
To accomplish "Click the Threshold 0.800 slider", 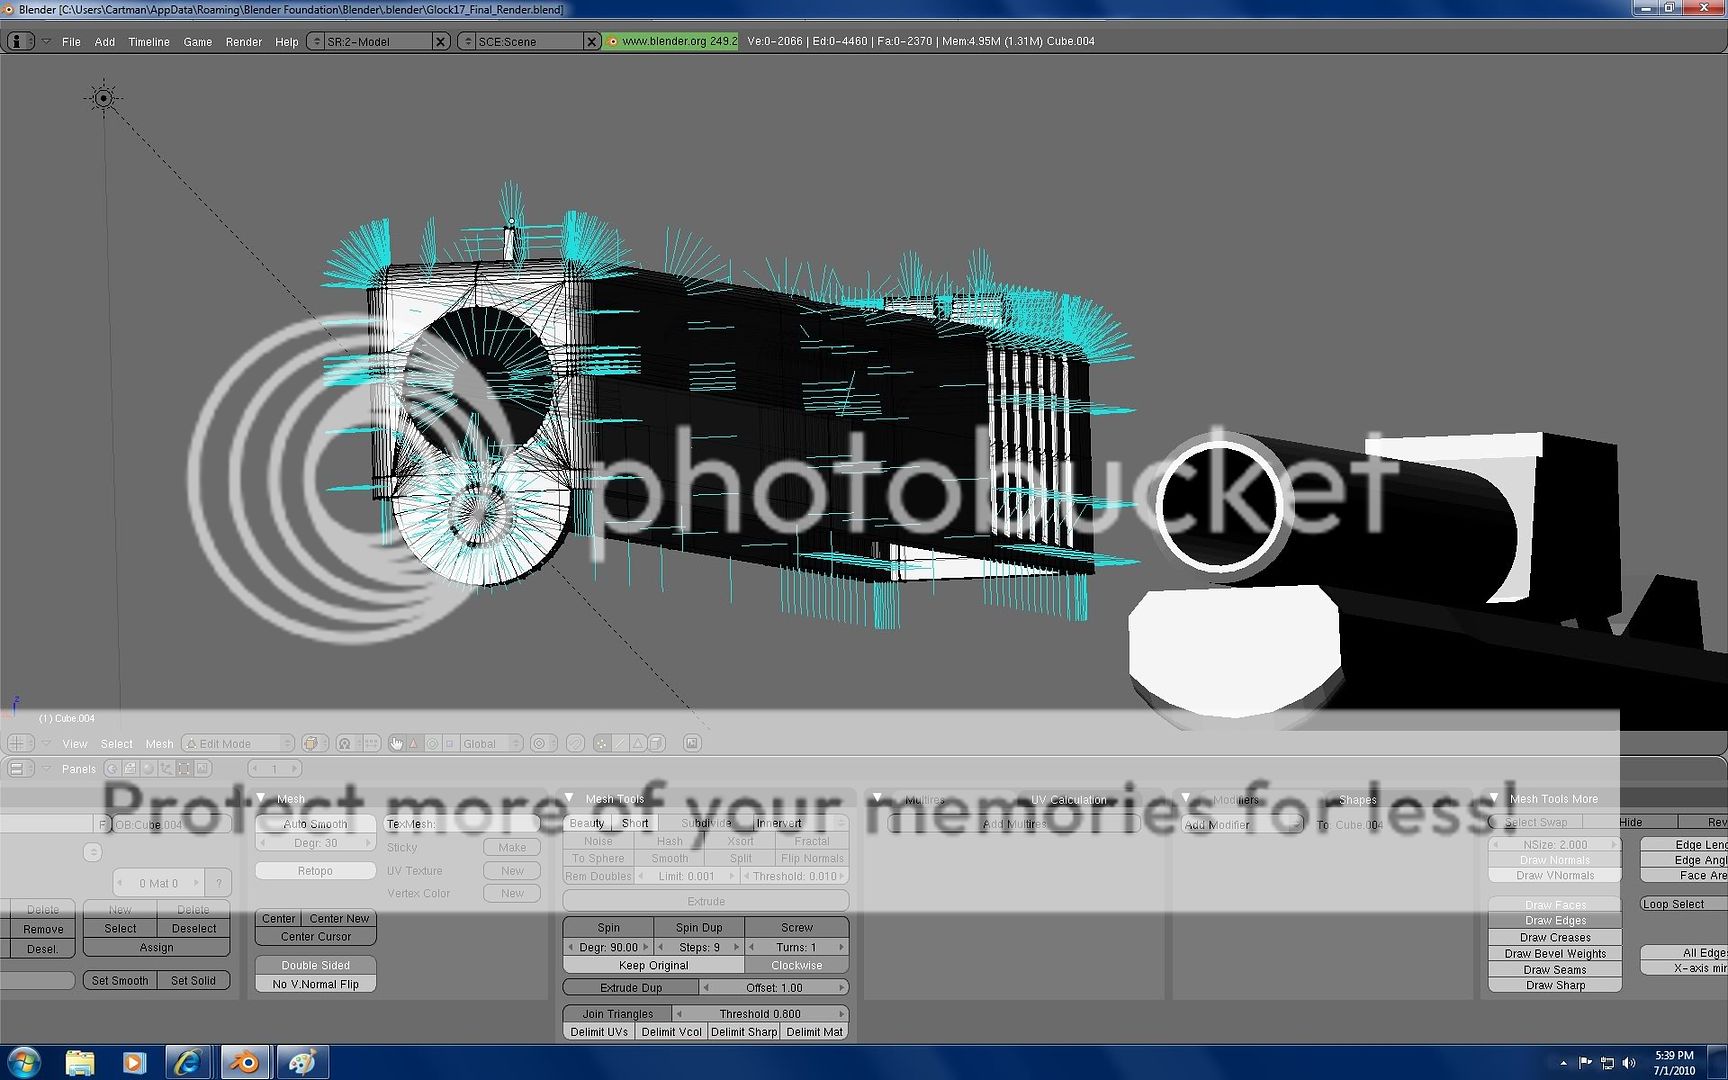I will pos(760,1013).
